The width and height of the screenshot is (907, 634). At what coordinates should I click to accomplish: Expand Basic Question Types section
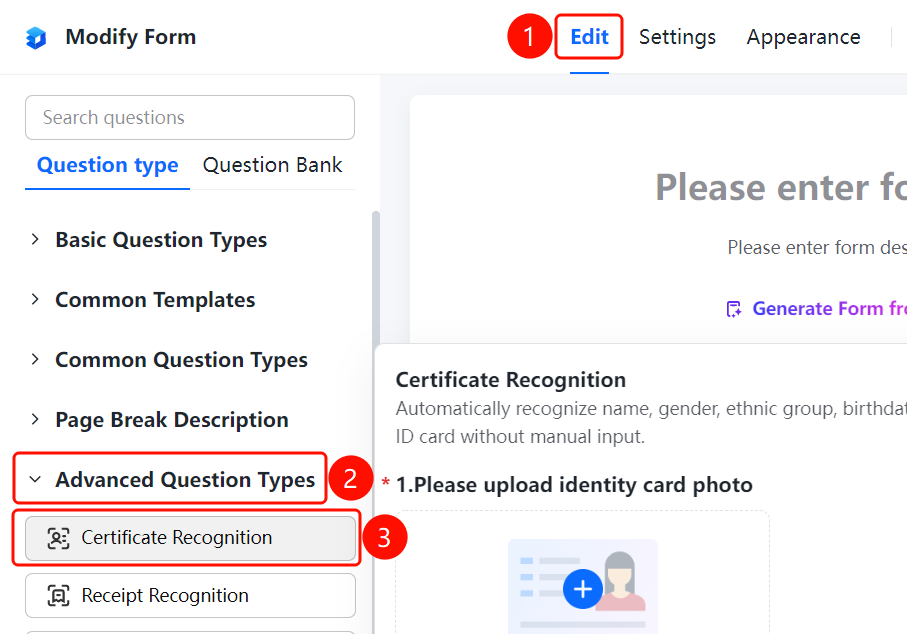coord(35,239)
